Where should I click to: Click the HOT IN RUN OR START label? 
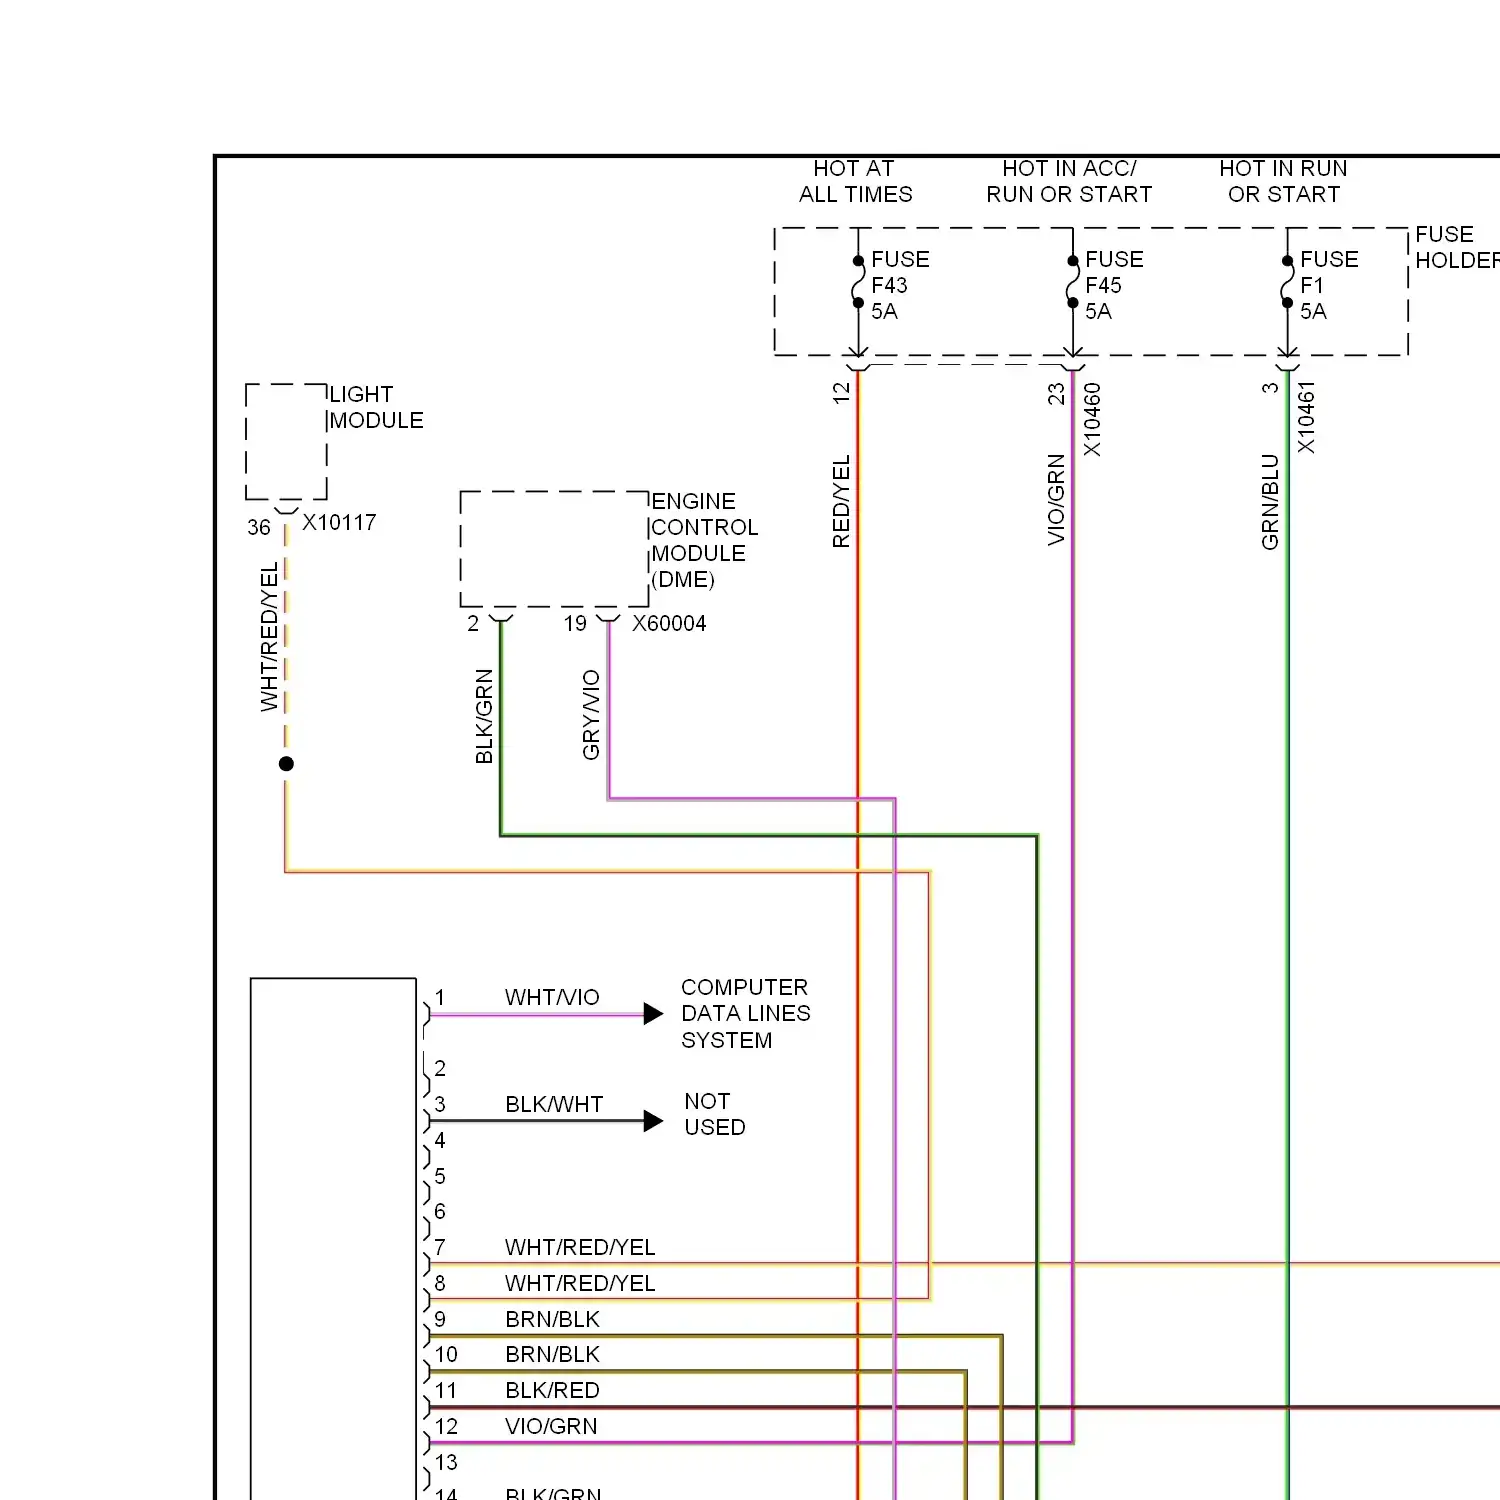tap(1284, 181)
